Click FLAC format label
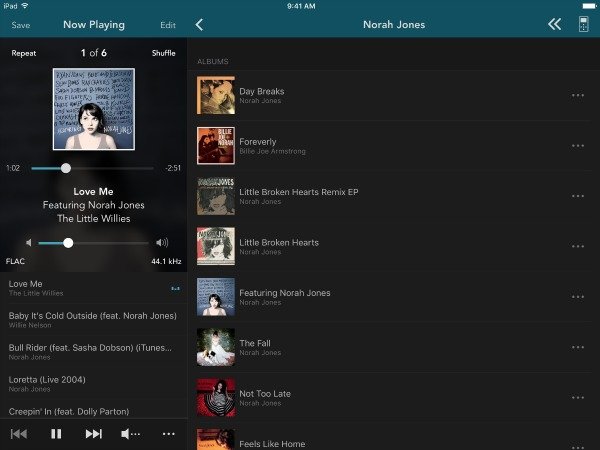Image resolution: width=600 pixels, height=450 pixels. (15, 261)
